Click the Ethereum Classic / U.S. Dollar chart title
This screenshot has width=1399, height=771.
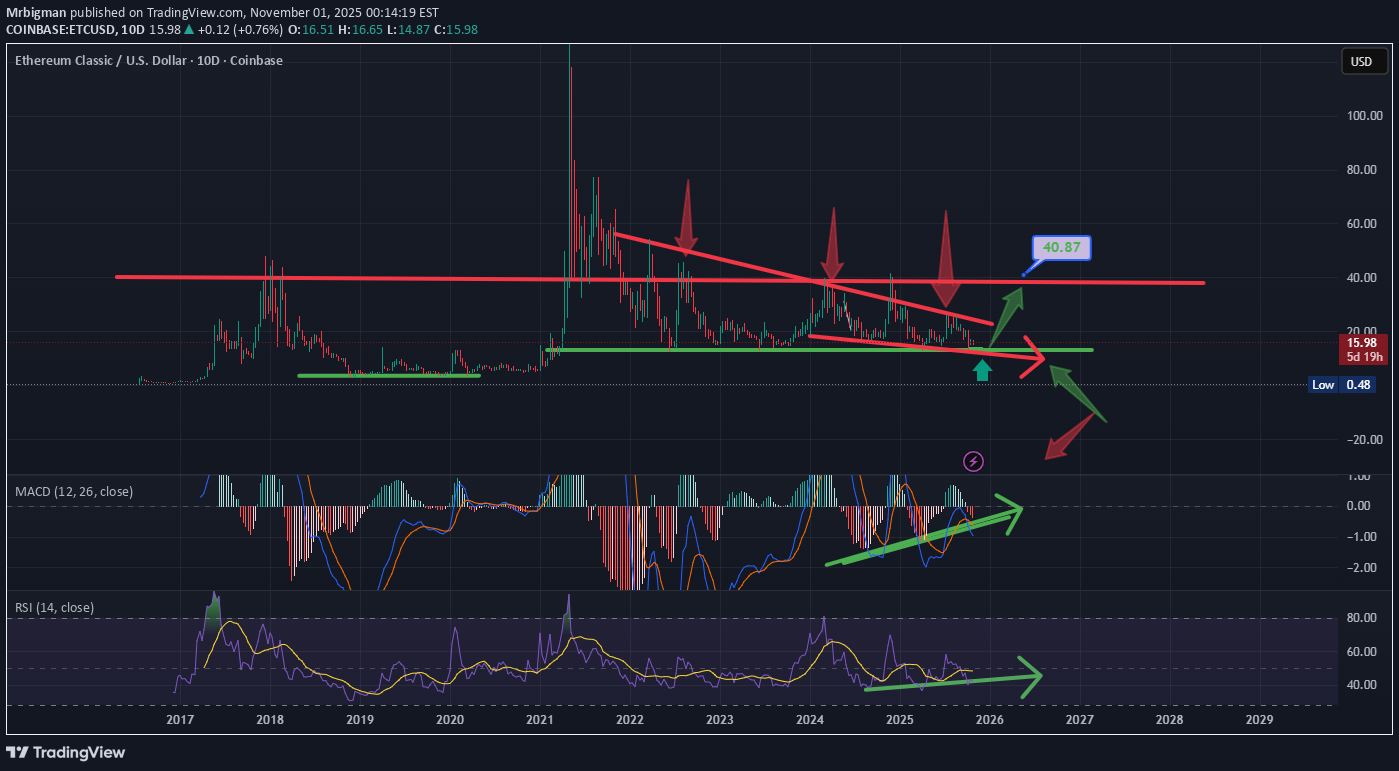(148, 61)
